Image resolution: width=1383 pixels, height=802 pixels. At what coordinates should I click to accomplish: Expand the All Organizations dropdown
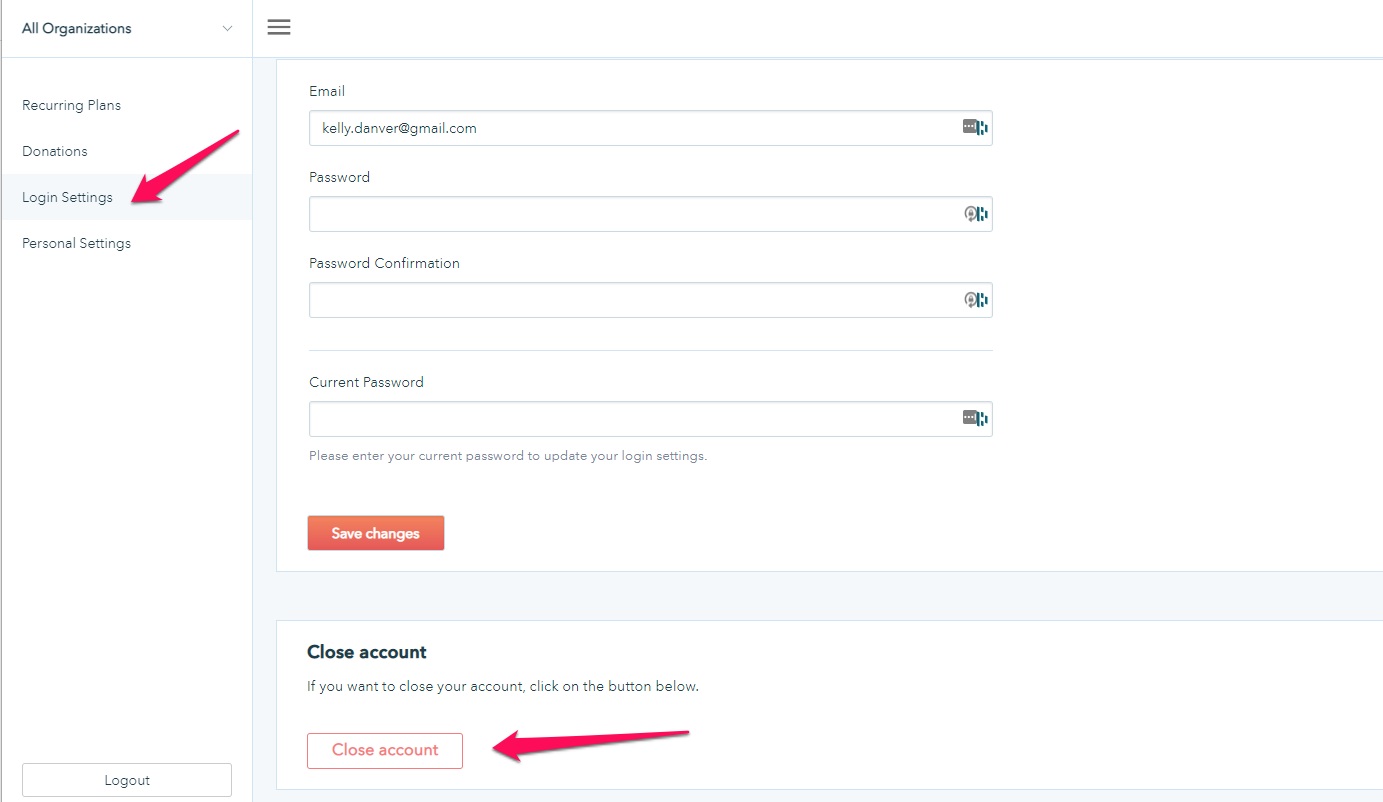pos(126,28)
